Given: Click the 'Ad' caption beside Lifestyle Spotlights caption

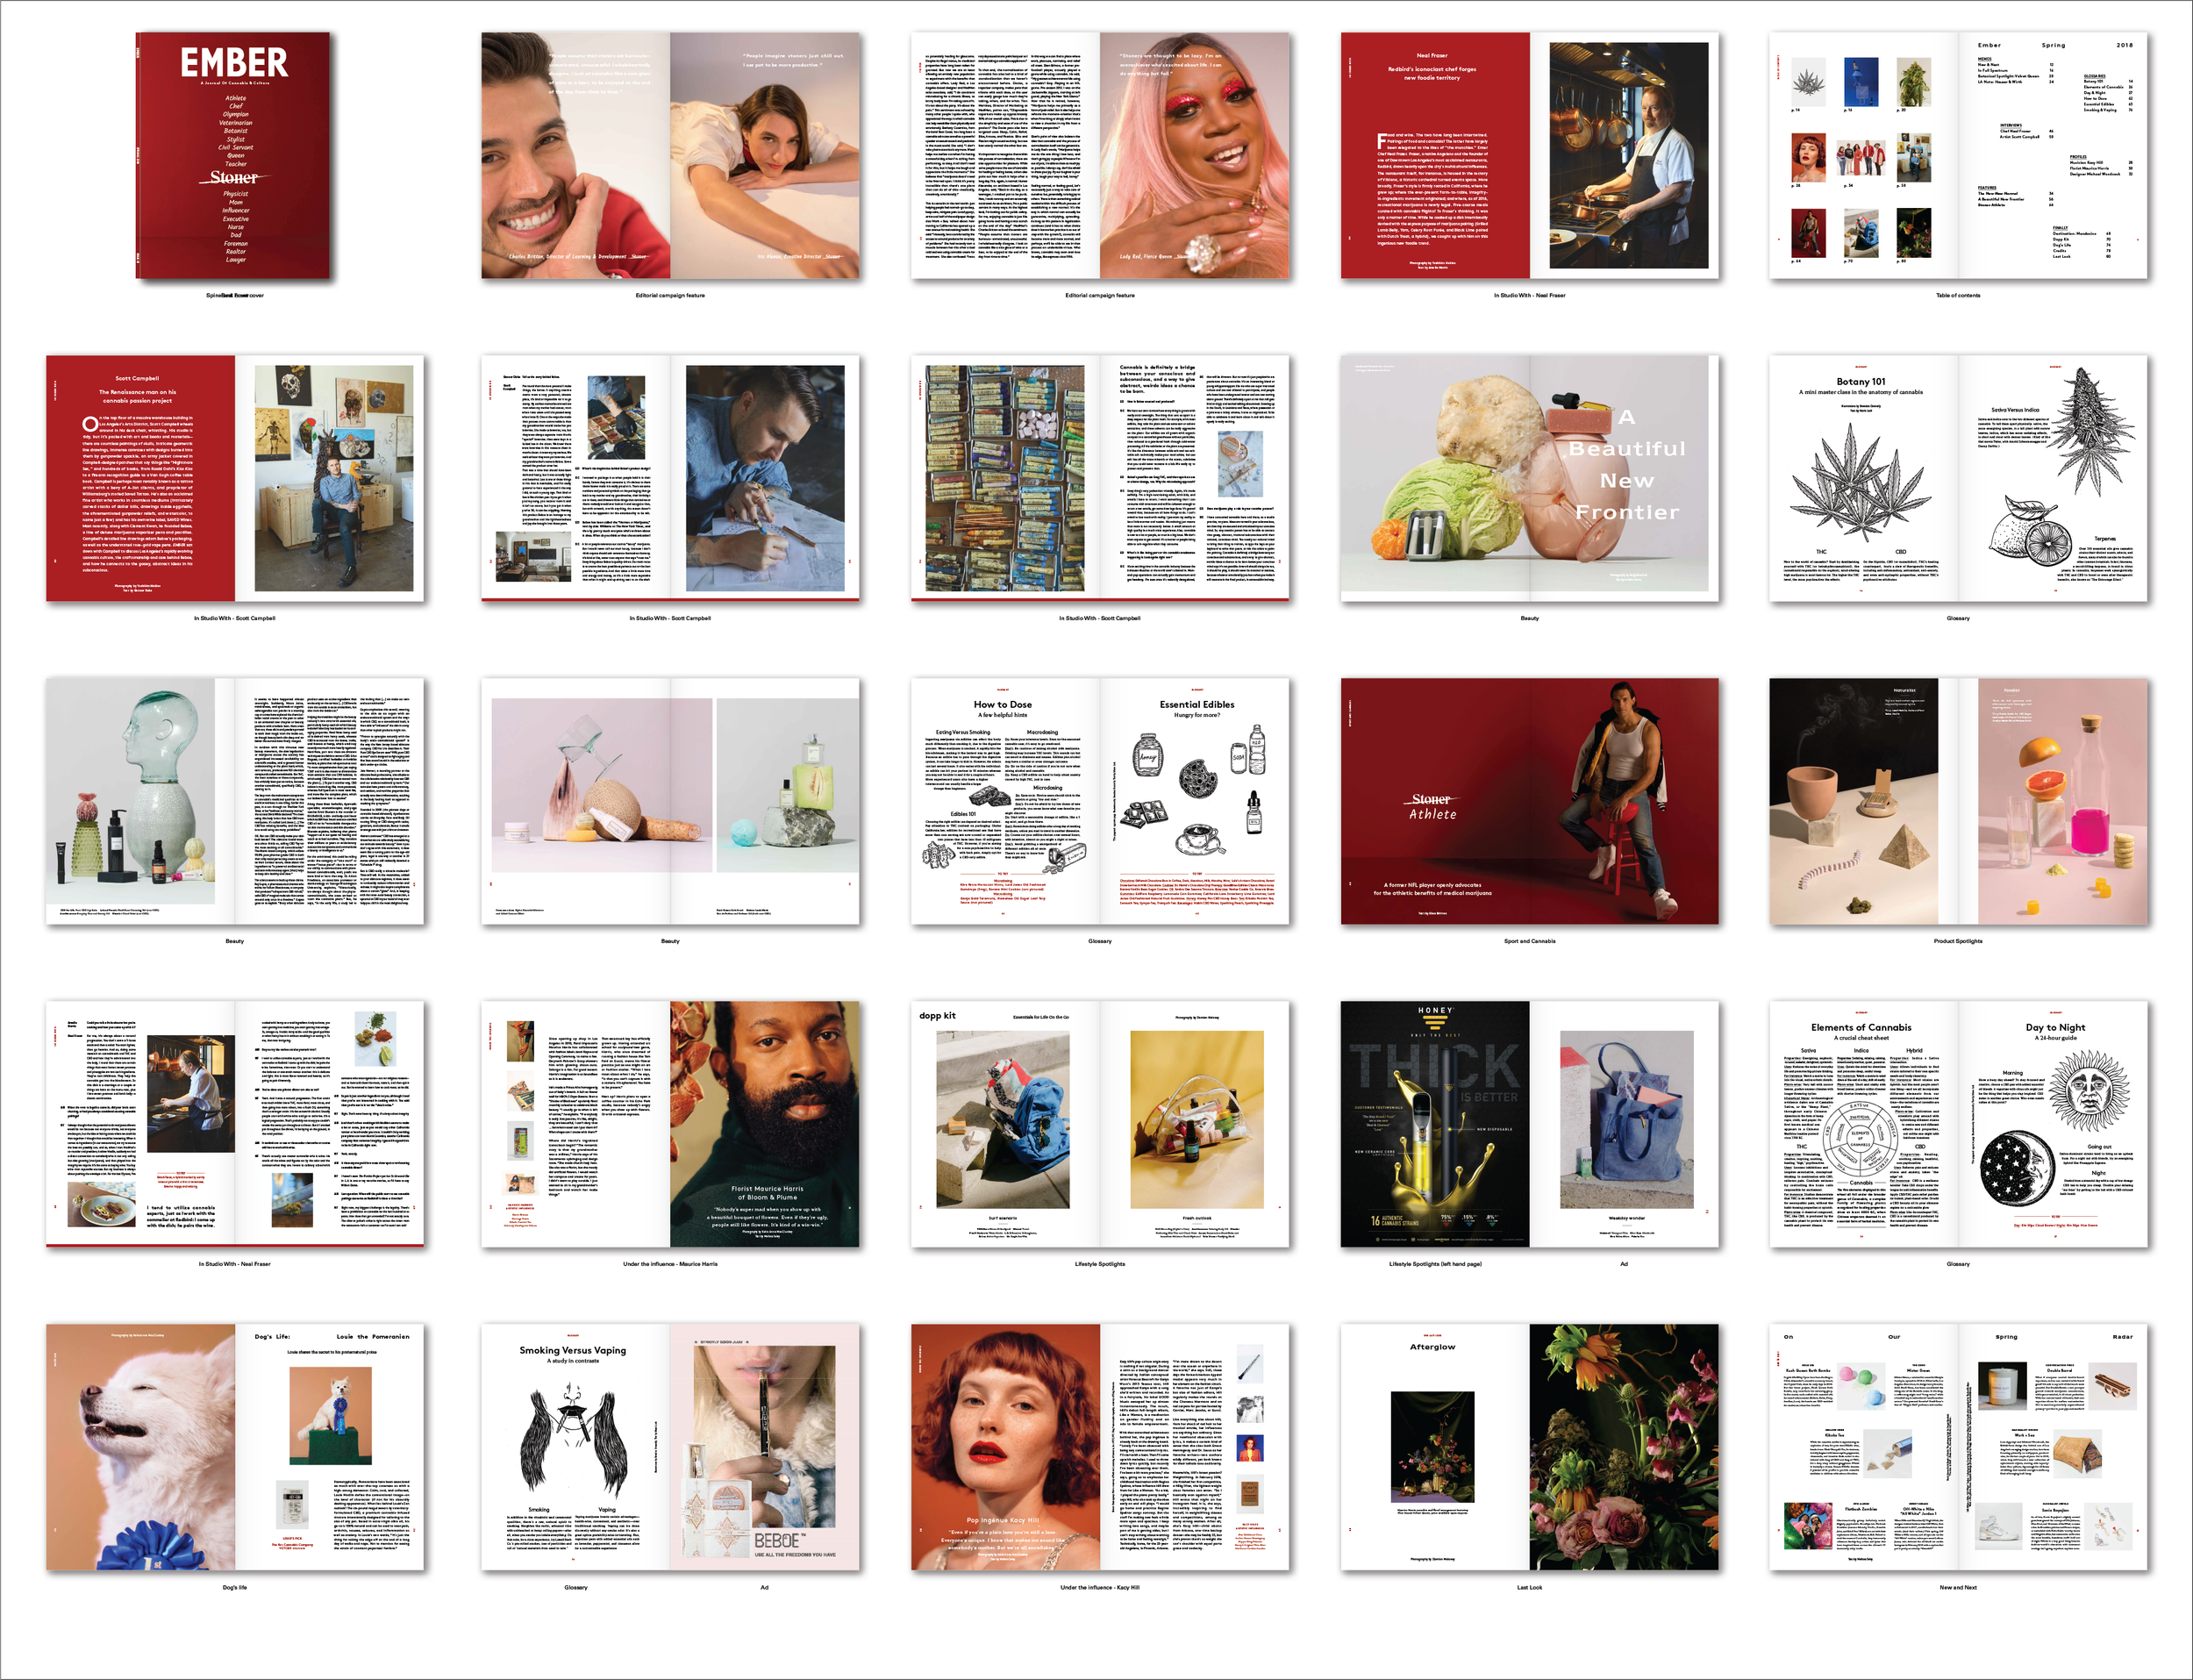Looking at the screenshot, I should [x=1624, y=1264].
